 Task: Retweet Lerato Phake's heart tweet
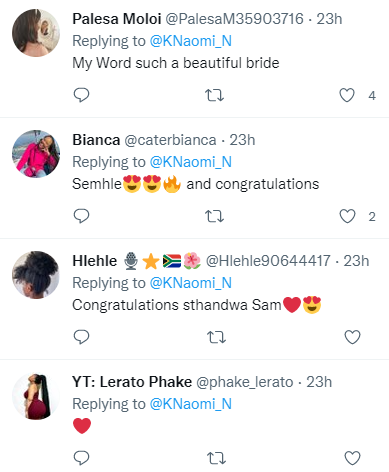217,459
